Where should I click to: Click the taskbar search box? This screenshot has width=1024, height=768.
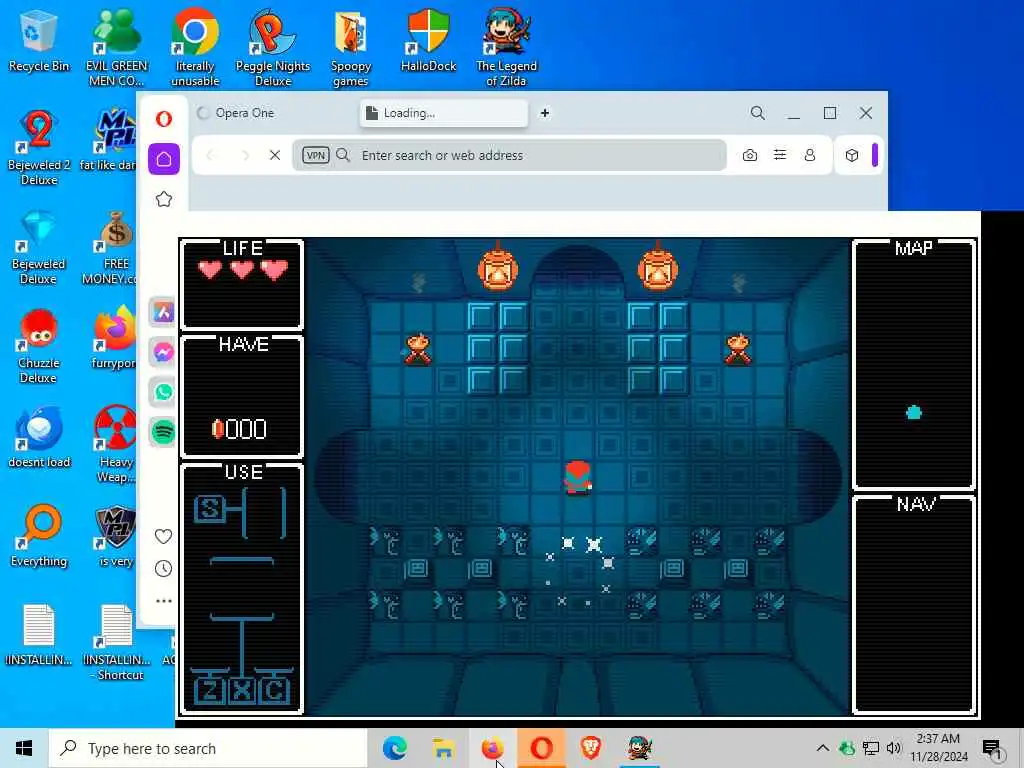tap(208, 748)
